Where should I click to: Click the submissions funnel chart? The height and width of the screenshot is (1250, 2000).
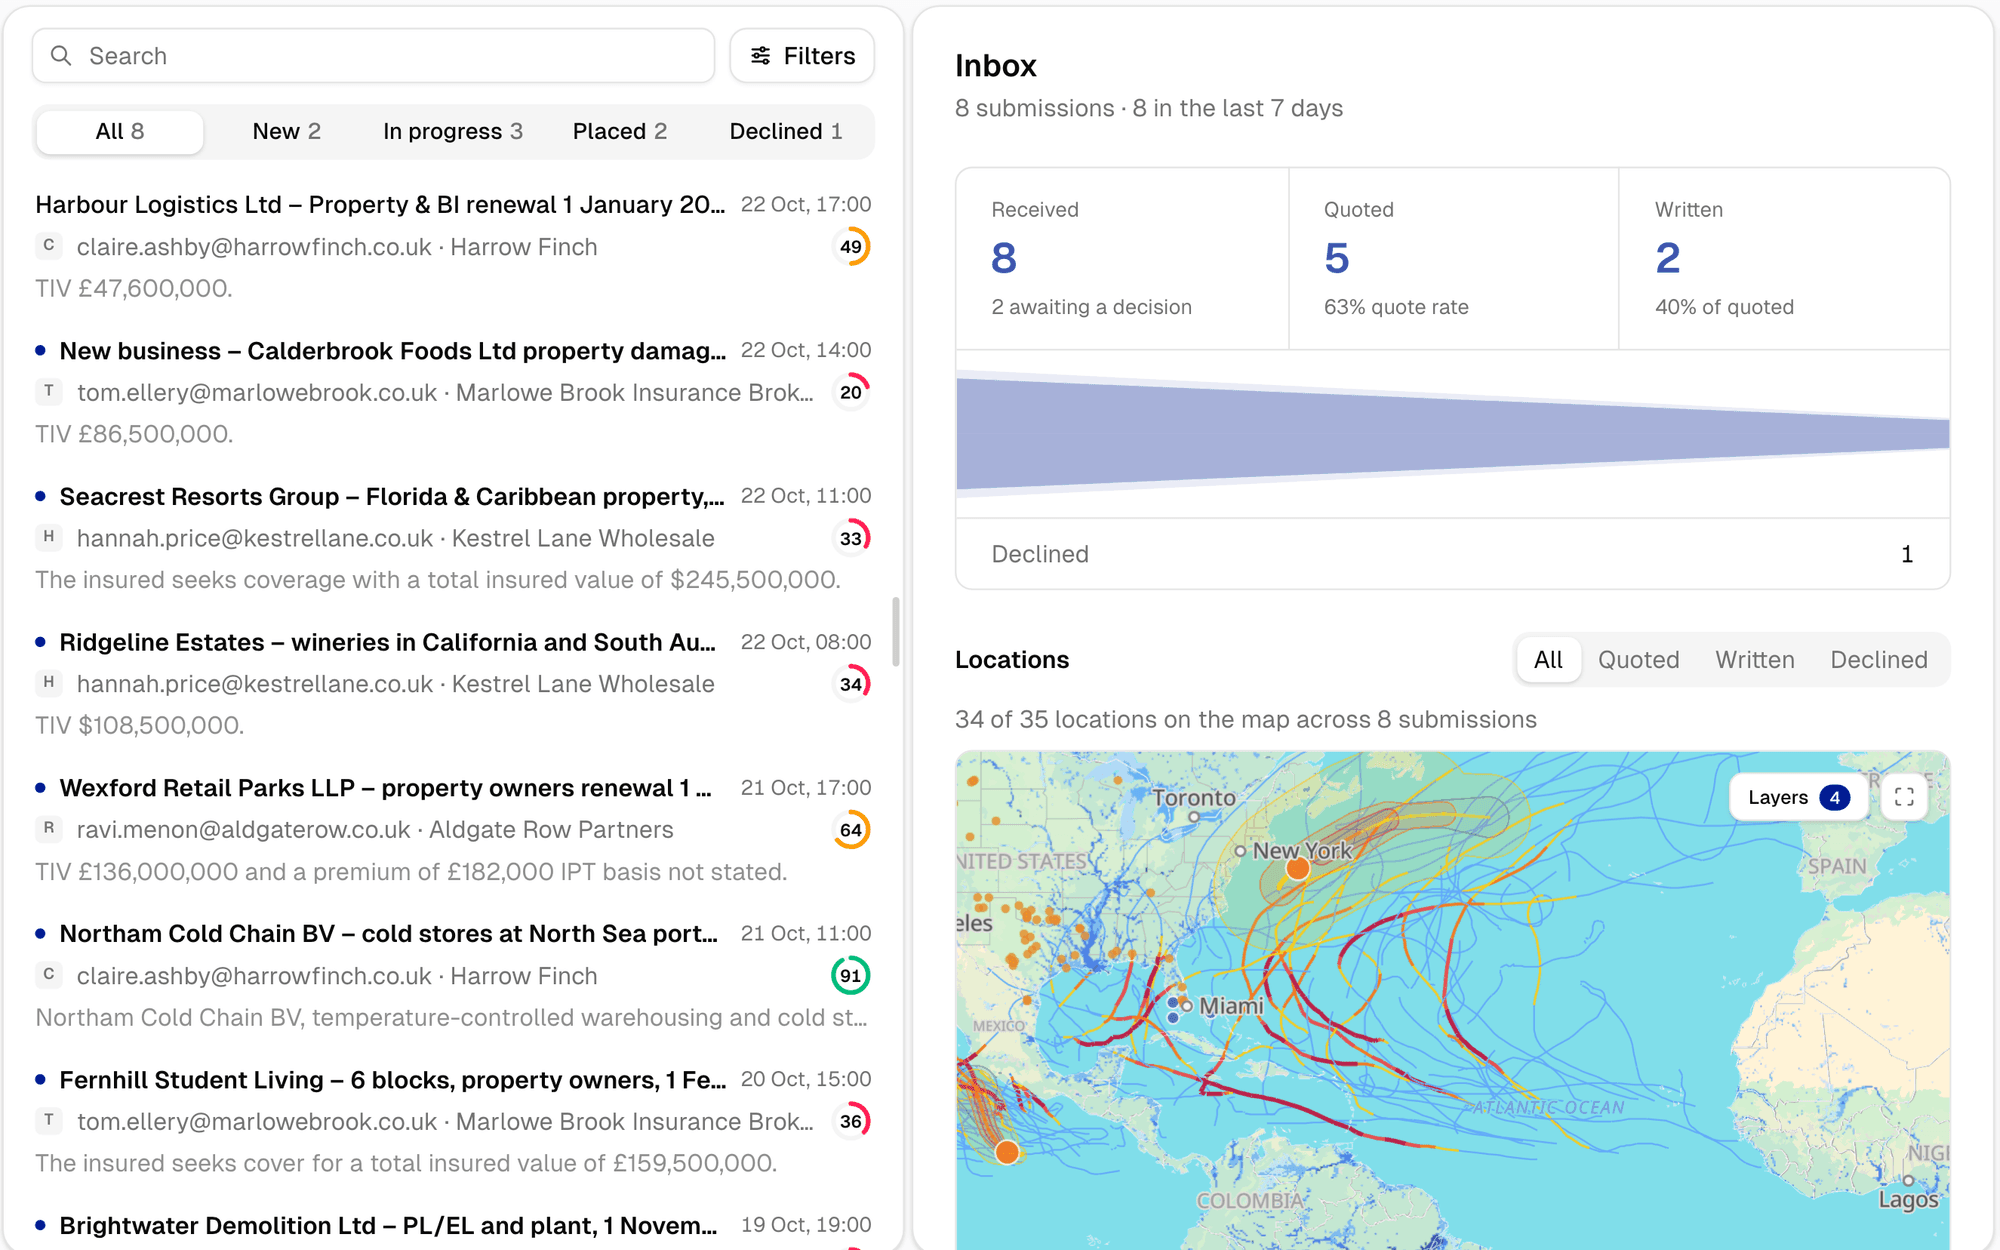[1453, 434]
